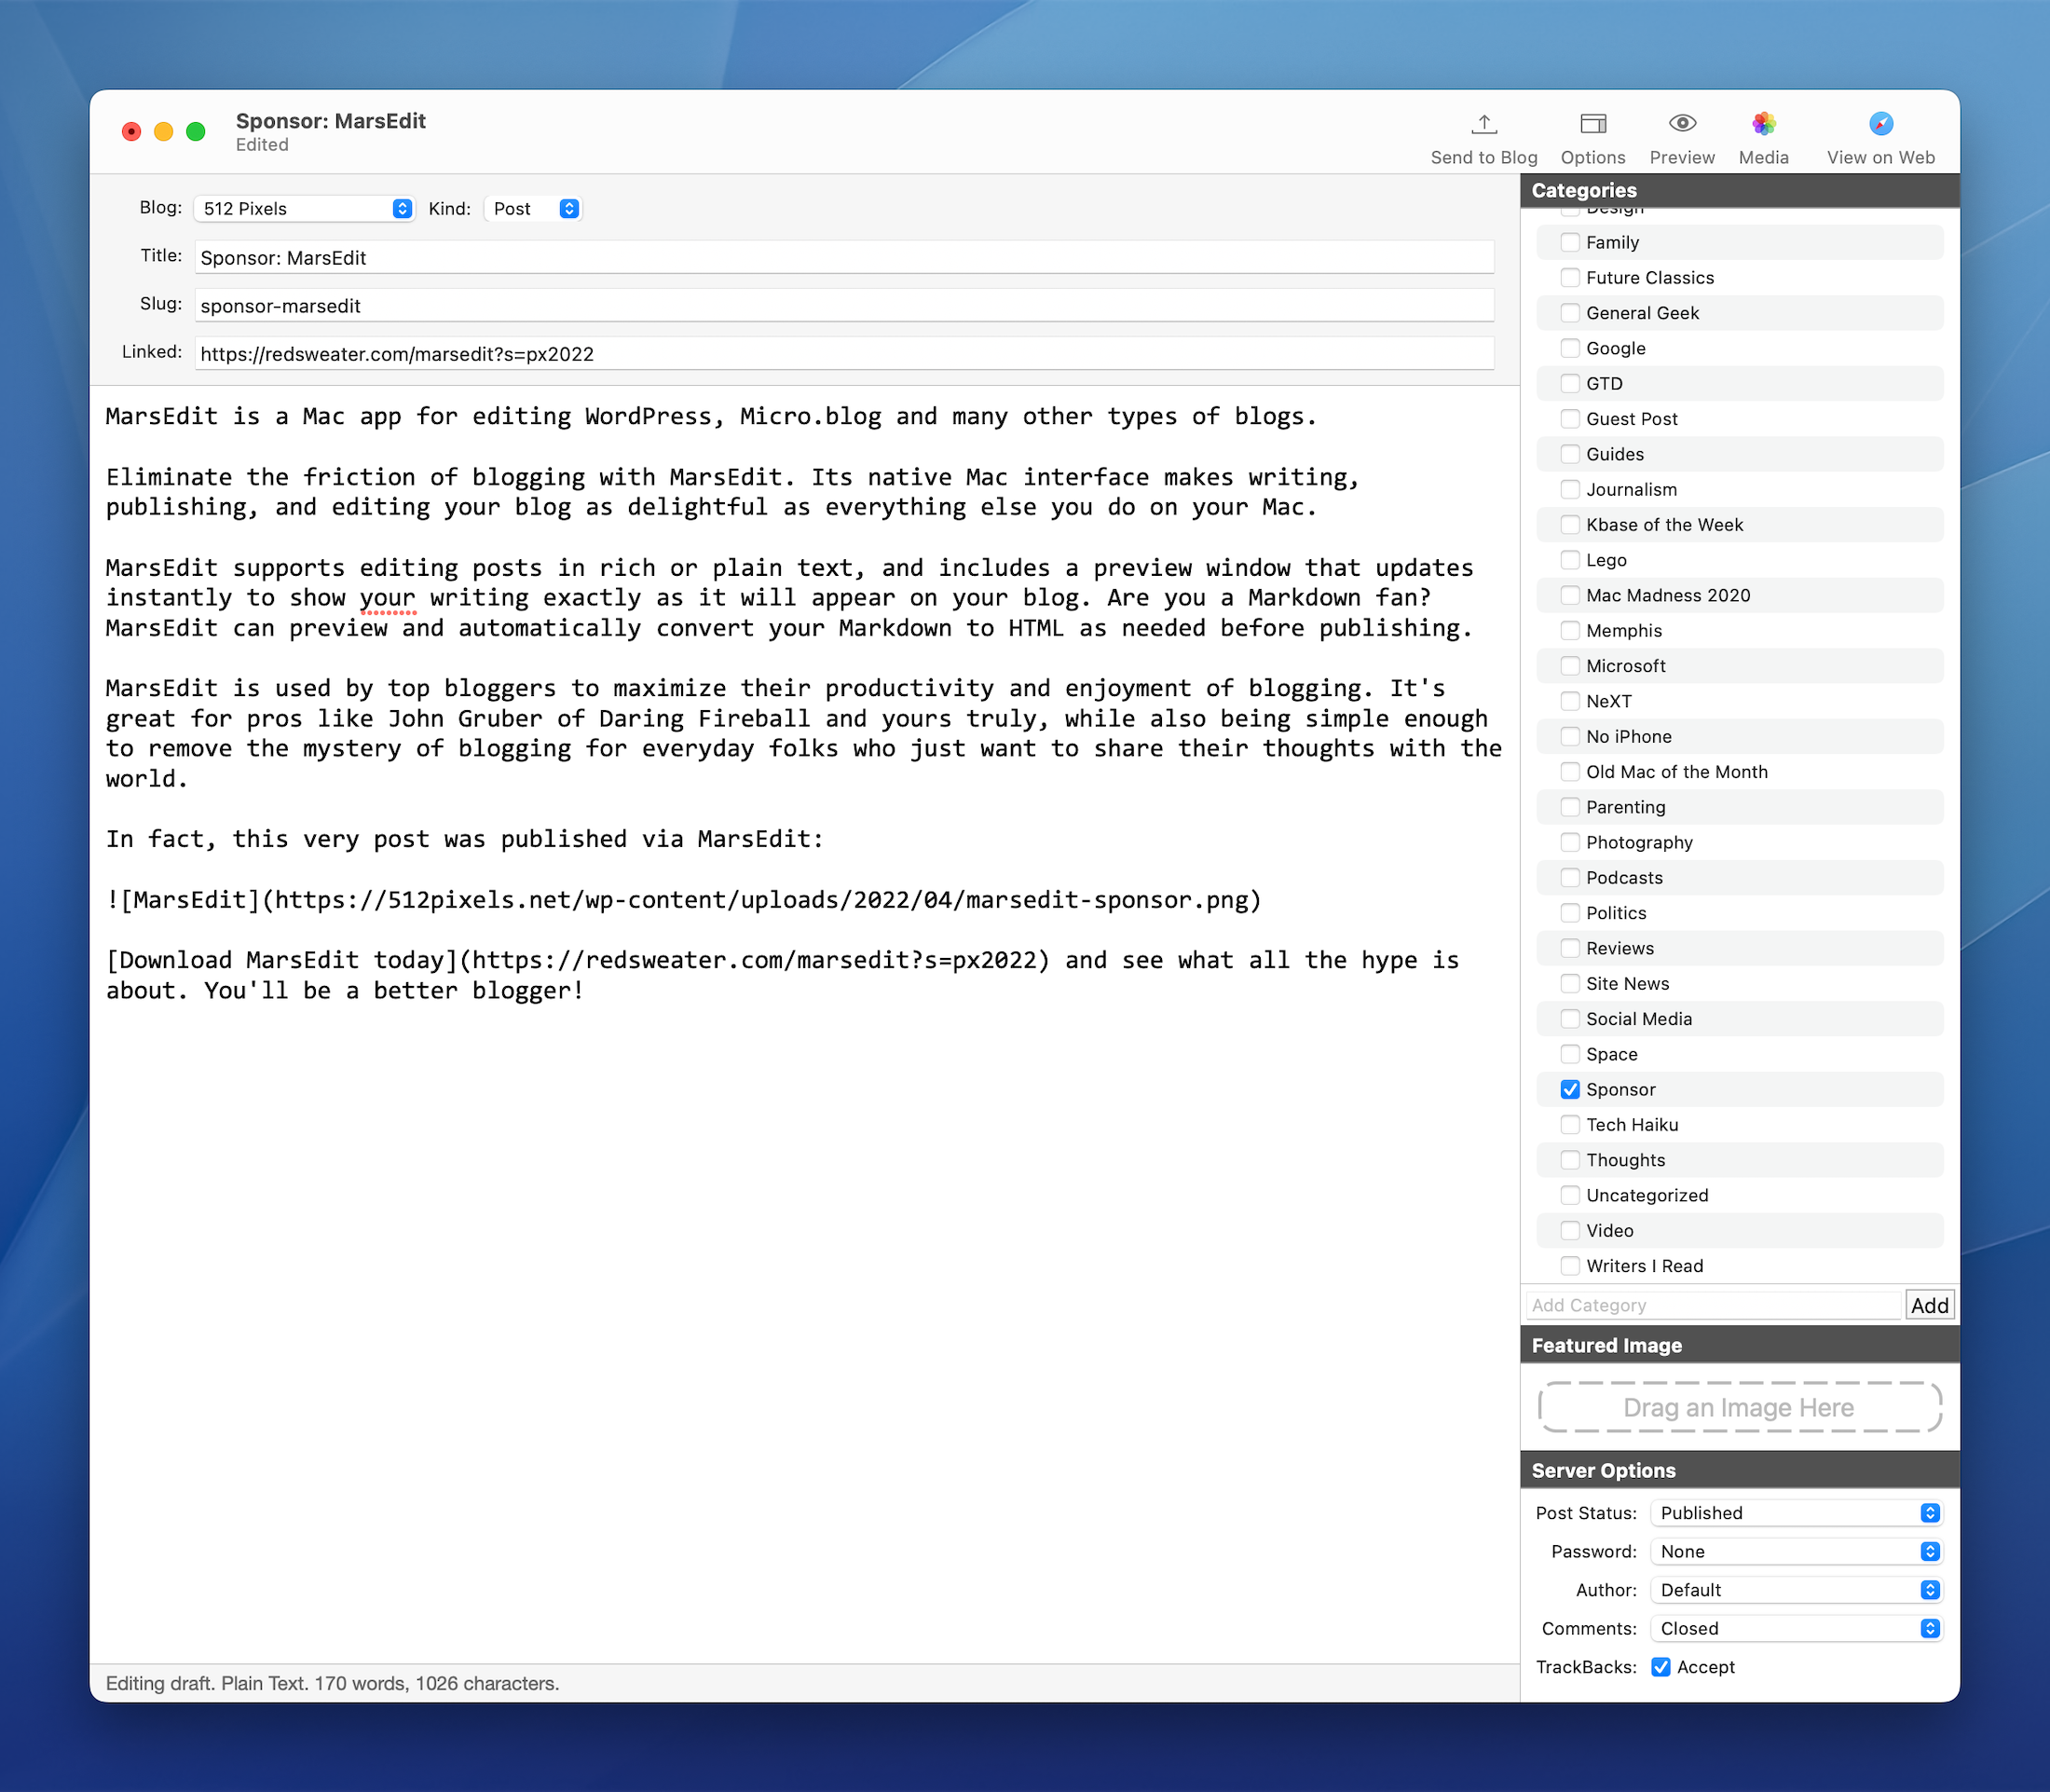2050x1792 pixels.
Task: Click the Featured Image panel header
Action: (1740, 1345)
